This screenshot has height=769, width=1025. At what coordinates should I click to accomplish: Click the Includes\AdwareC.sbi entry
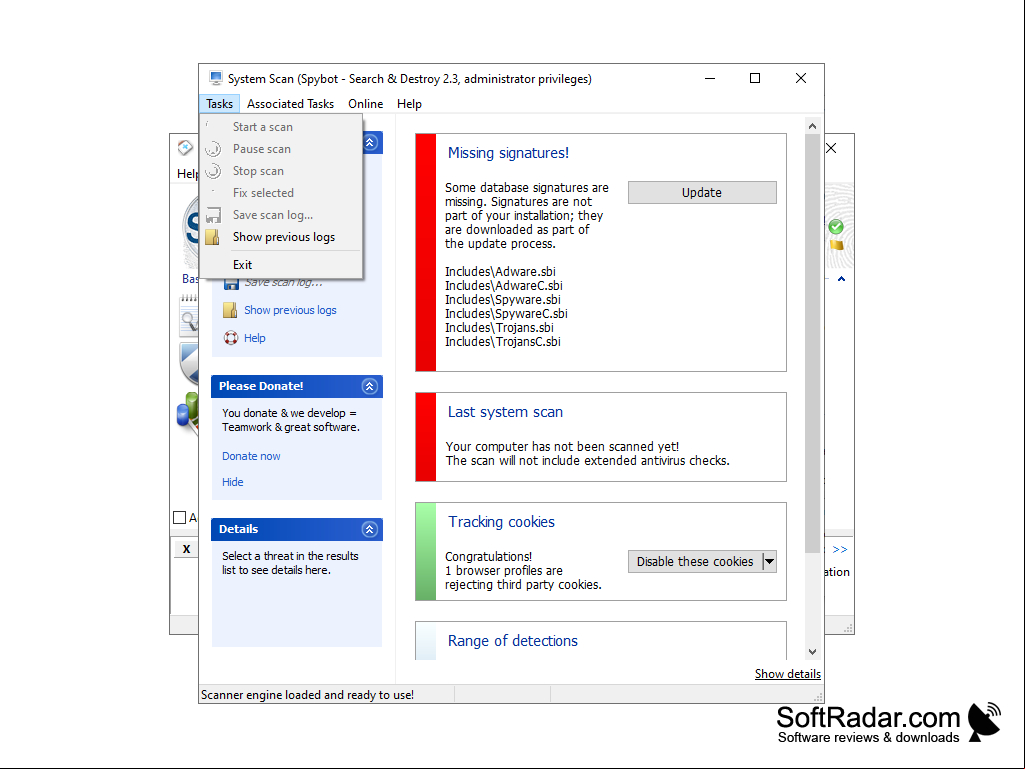tap(504, 286)
